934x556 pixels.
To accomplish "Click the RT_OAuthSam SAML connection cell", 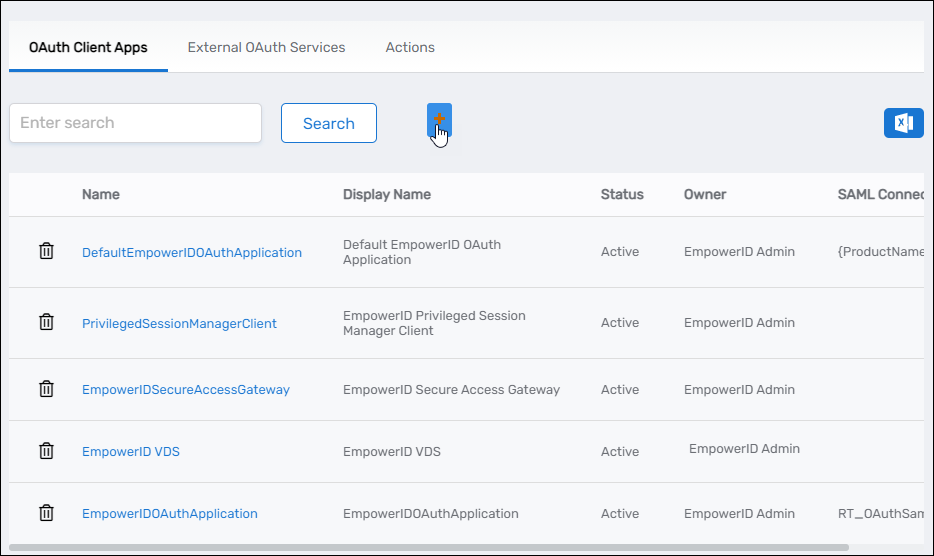I will [x=880, y=514].
